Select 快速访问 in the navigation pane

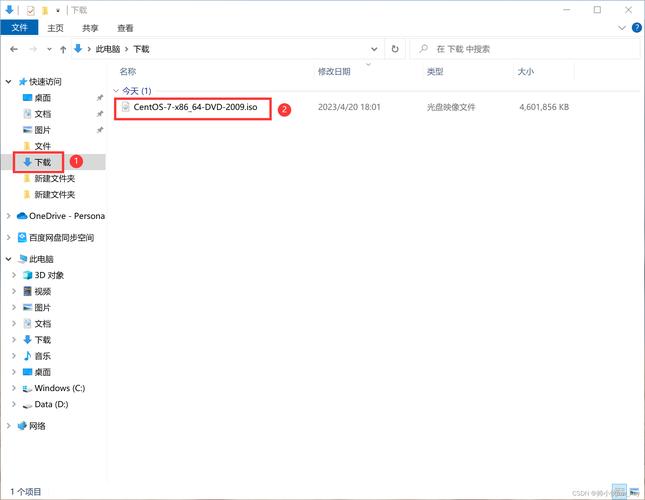pyautogui.click(x=45, y=82)
